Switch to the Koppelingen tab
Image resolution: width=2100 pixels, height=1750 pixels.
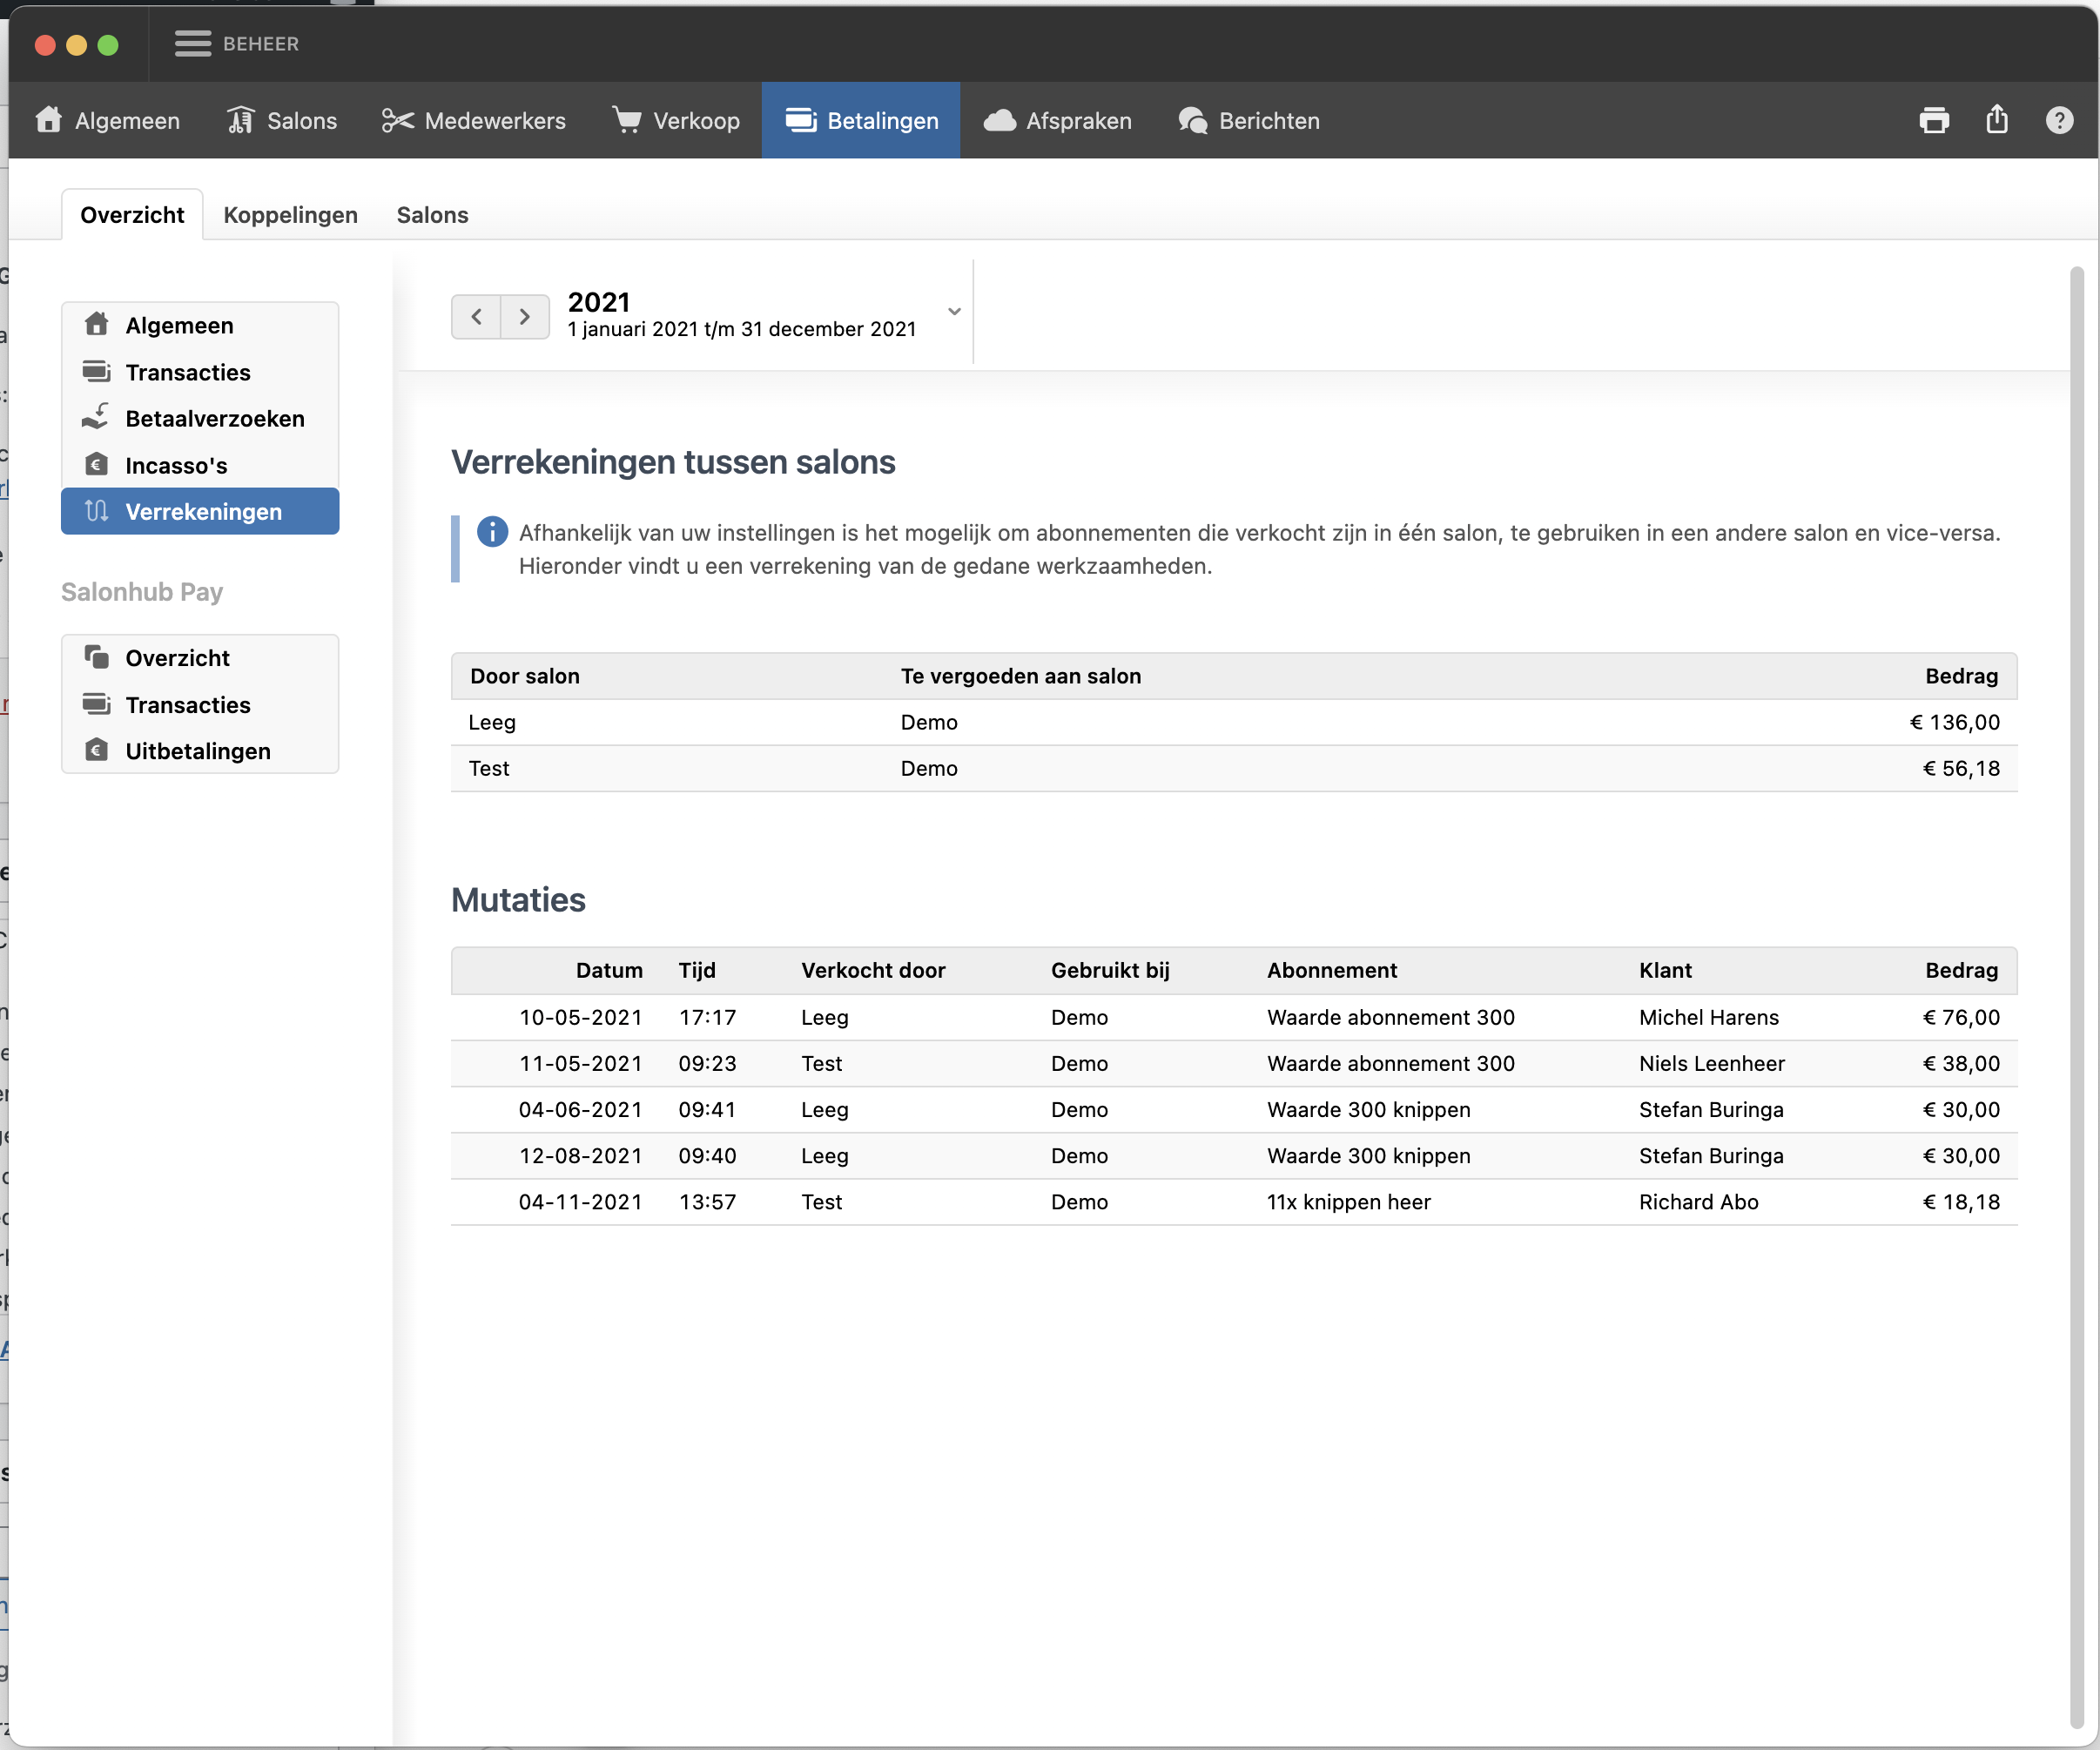pos(290,215)
